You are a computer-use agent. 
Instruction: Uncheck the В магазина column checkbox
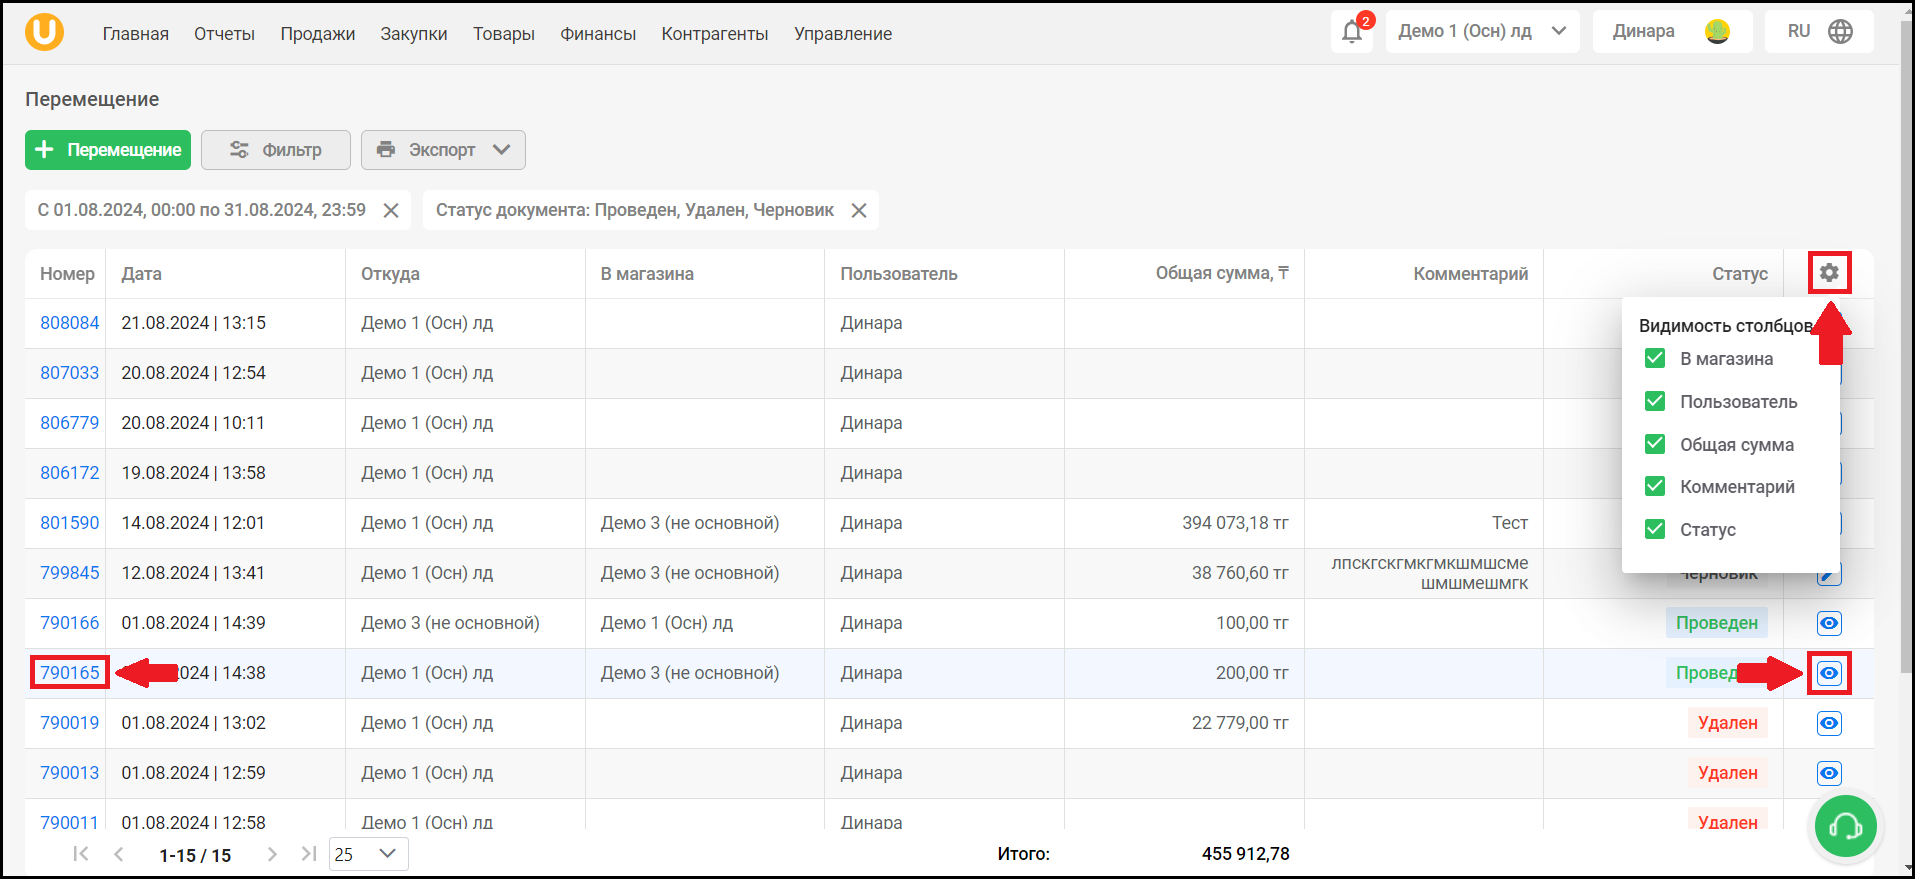coord(1655,358)
